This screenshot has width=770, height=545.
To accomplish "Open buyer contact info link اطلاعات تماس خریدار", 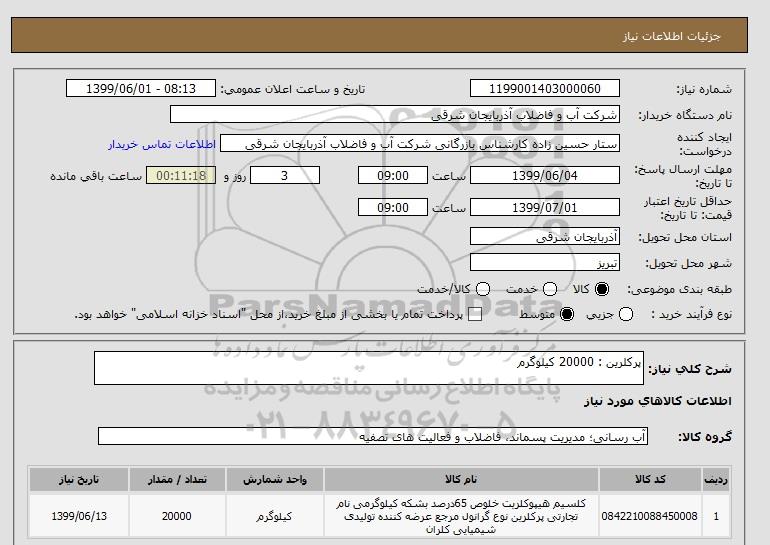I will pyautogui.click(x=162, y=145).
